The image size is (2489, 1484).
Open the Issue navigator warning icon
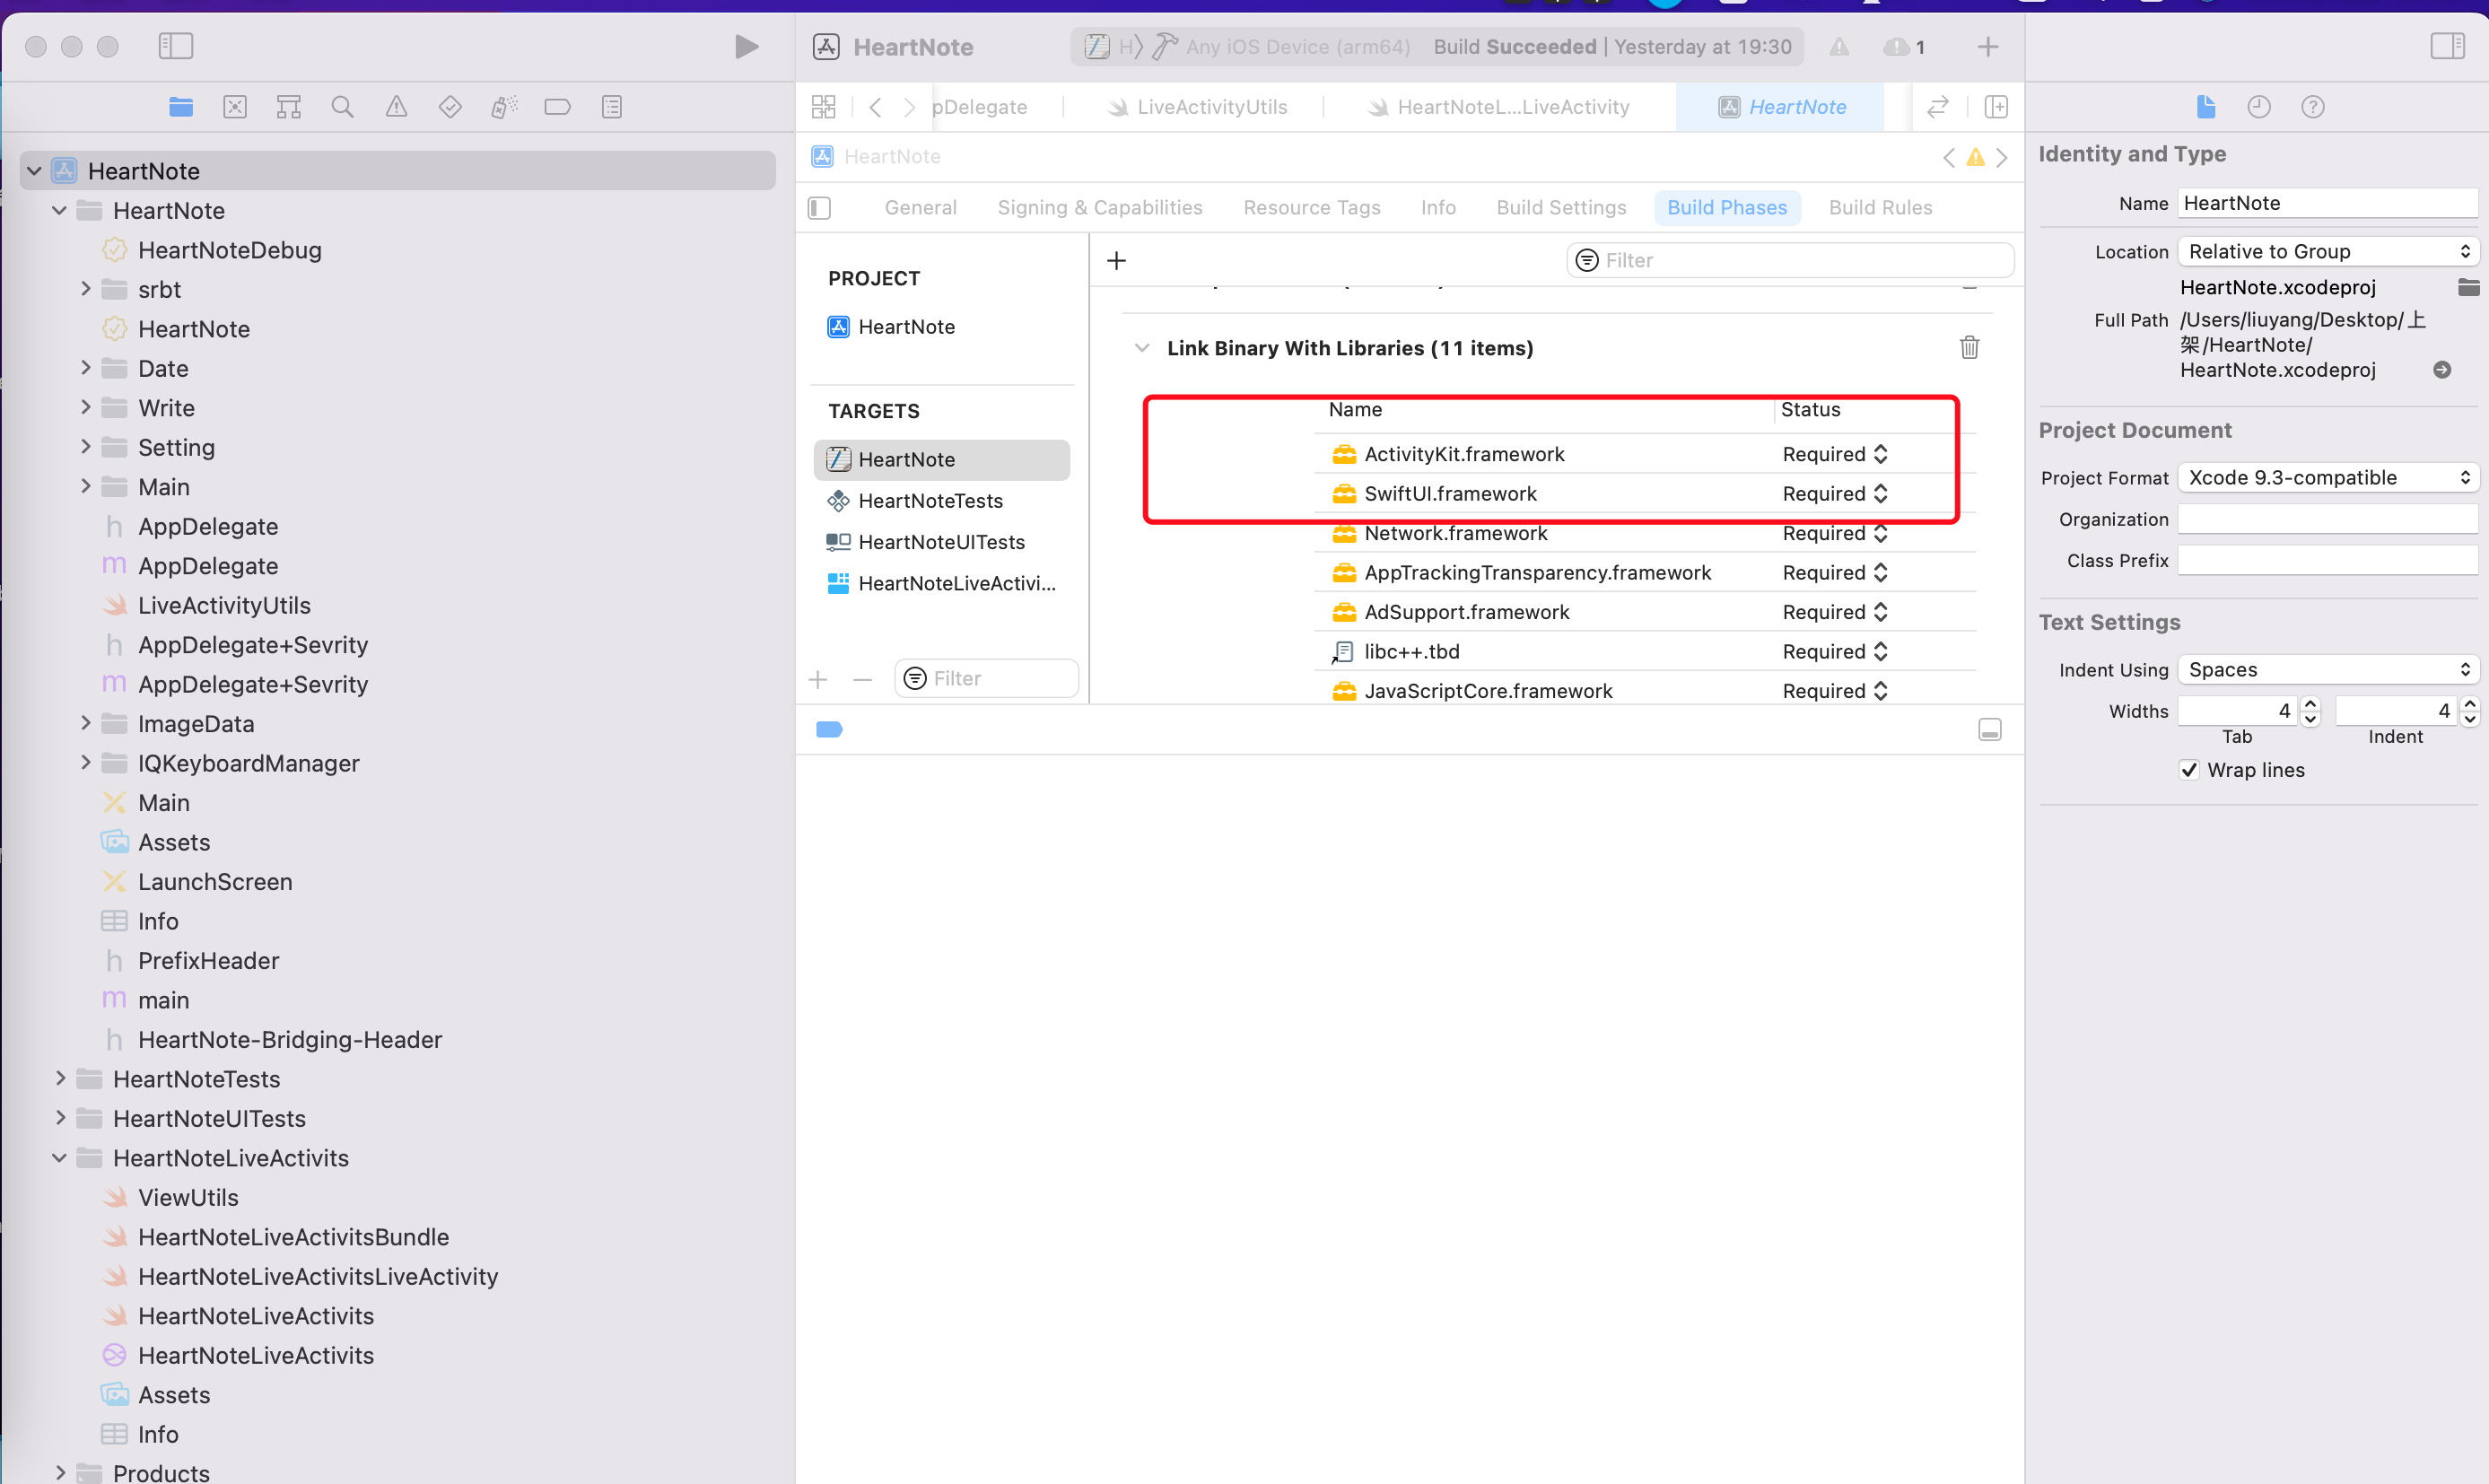click(396, 107)
